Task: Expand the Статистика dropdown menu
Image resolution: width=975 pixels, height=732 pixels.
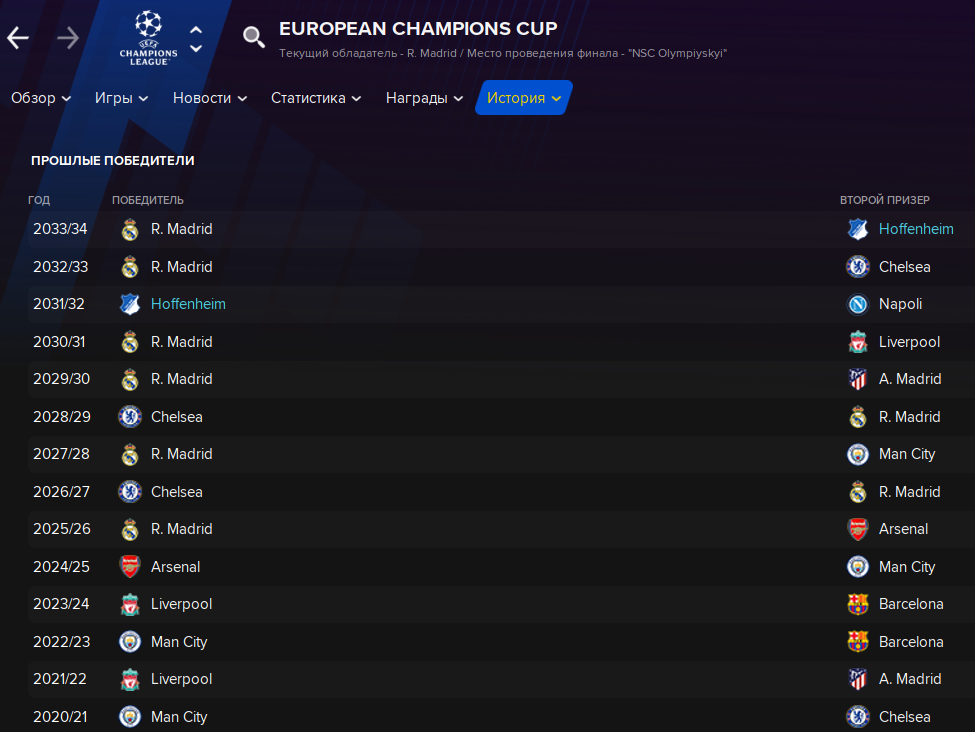Action: 316,98
